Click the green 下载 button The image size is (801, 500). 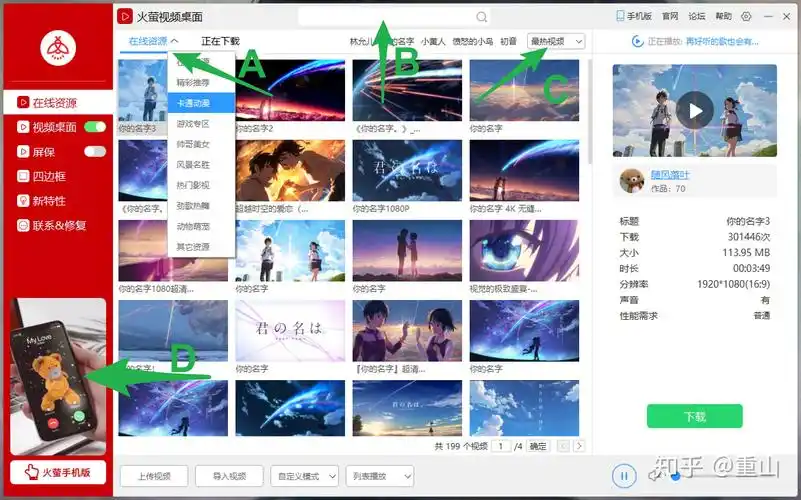(695, 416)
